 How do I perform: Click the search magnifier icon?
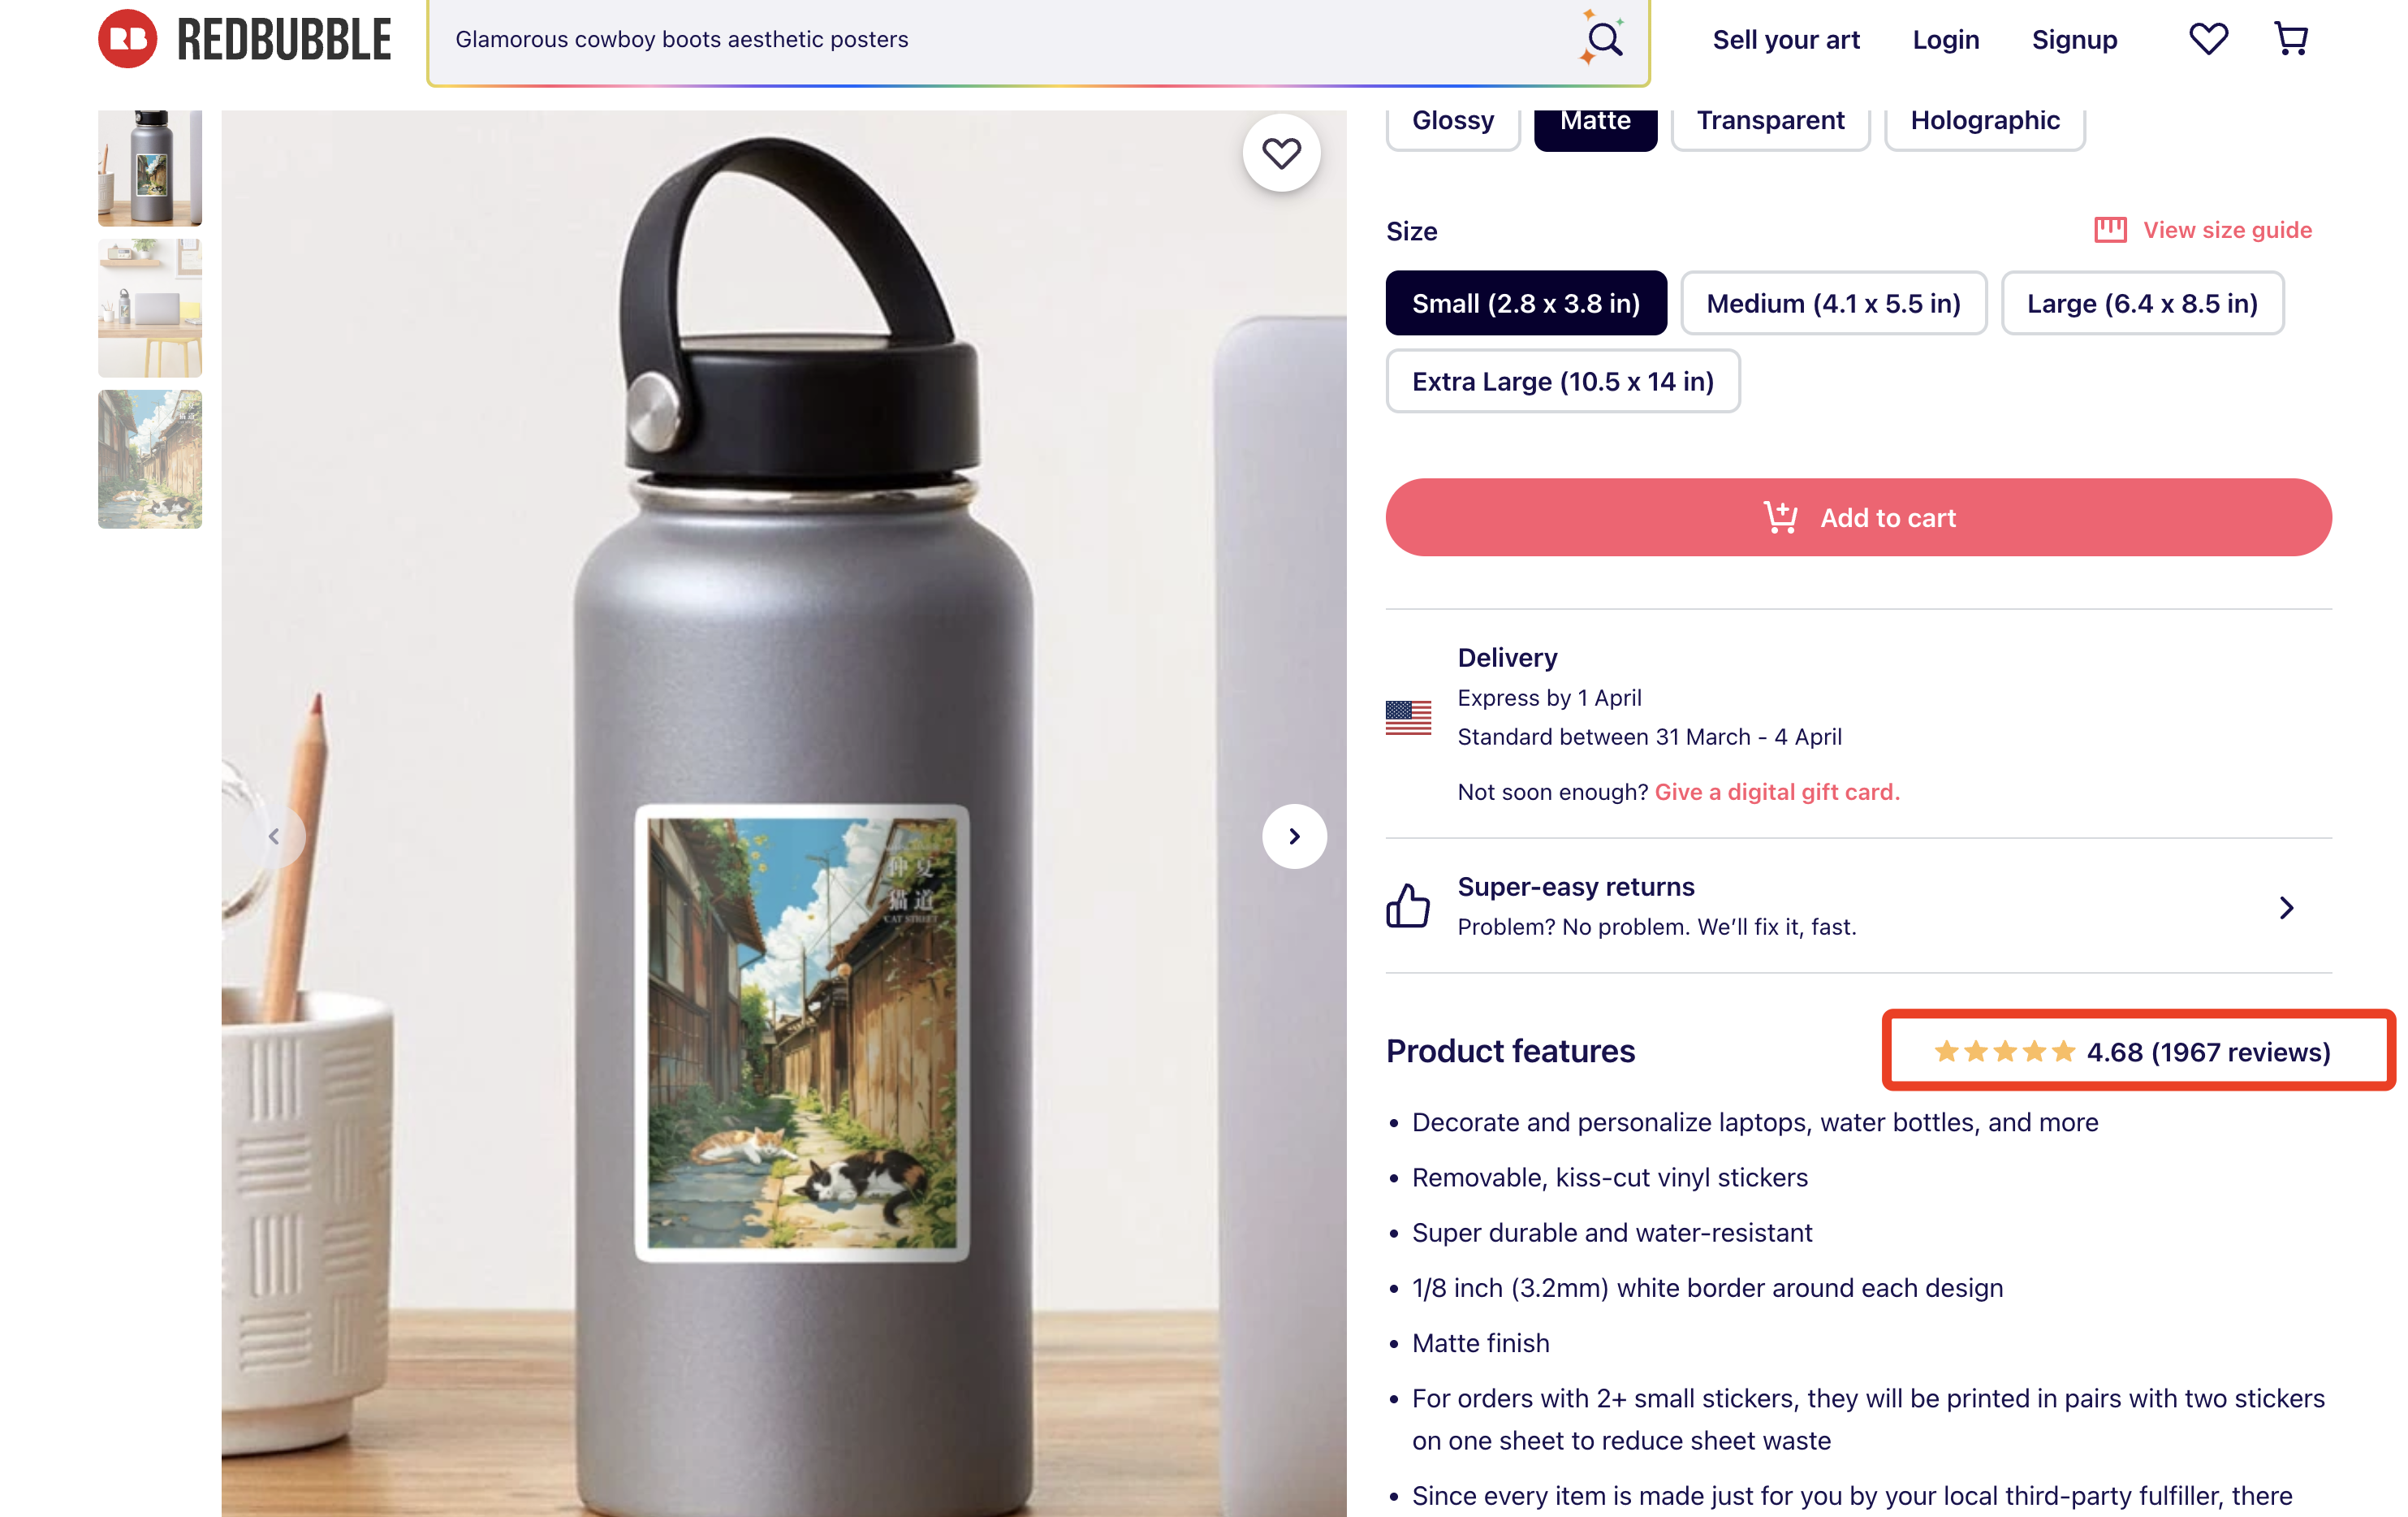[1603, 39]
